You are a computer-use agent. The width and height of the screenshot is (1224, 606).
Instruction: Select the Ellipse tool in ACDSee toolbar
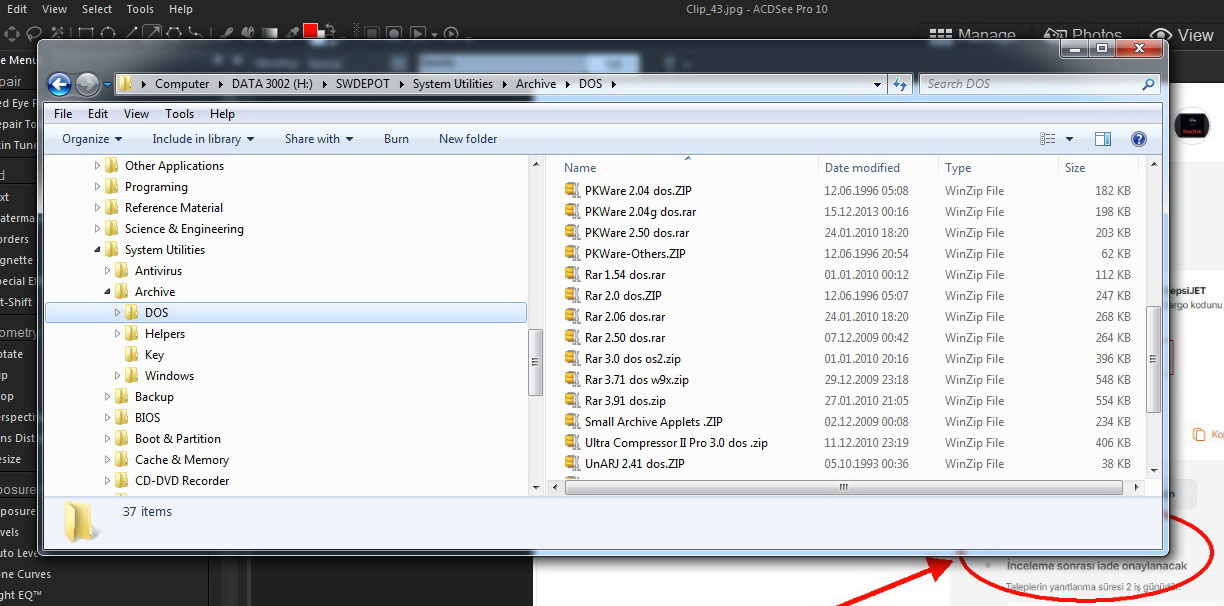point(108,33)
